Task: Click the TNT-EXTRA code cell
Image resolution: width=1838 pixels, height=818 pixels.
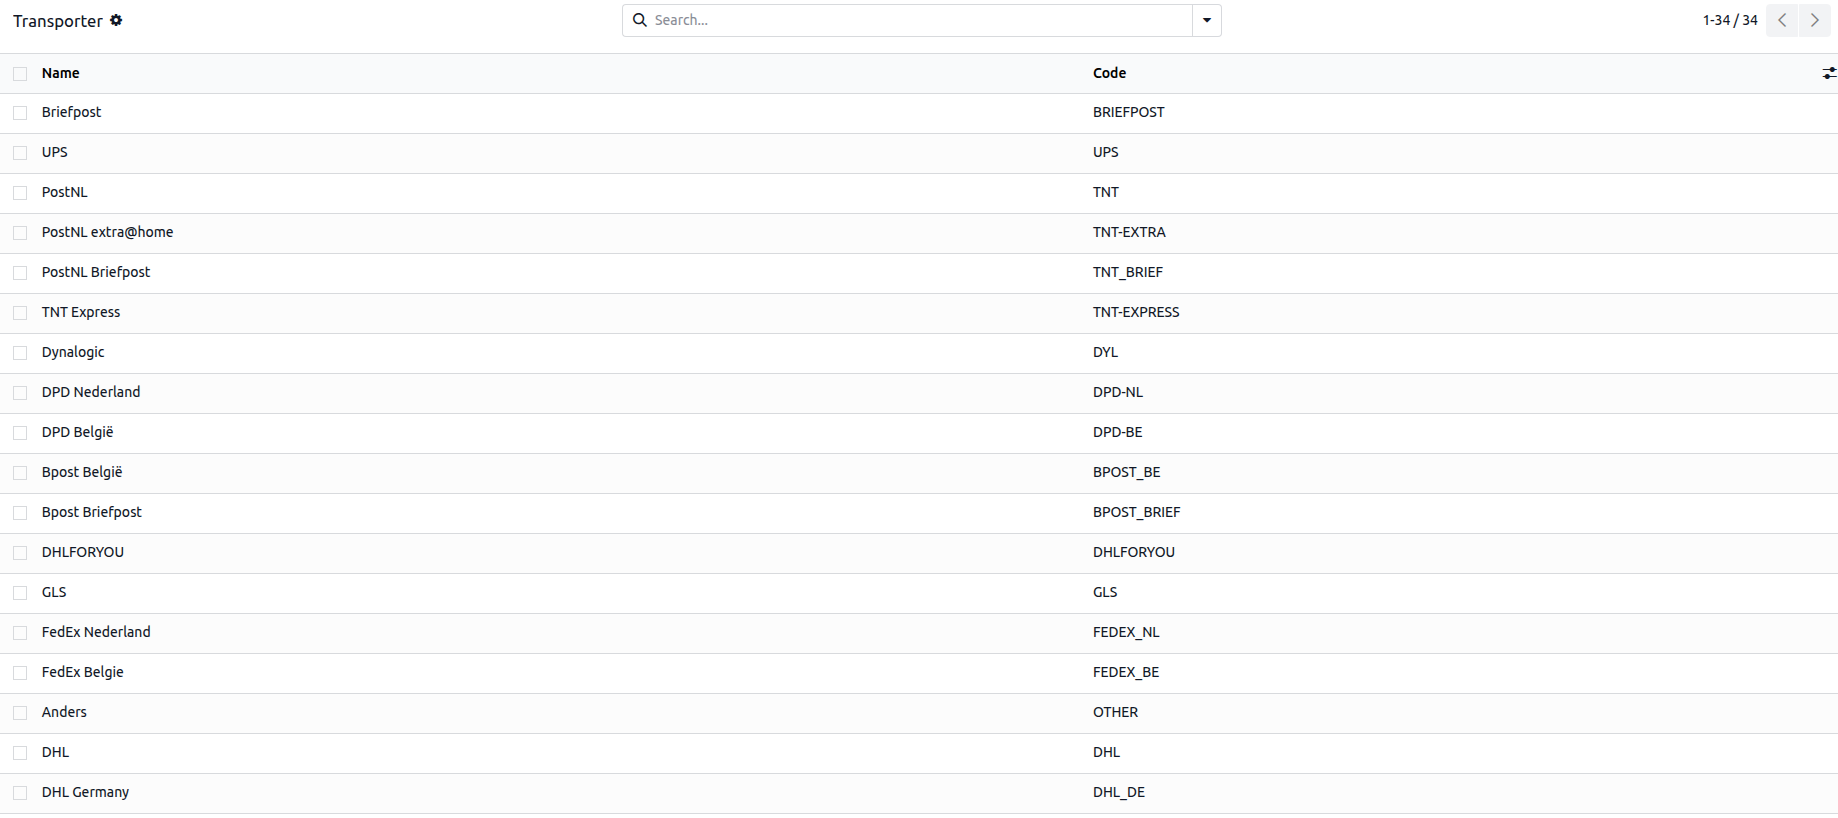Action: pyautogui.click(x=1129, y=232)
